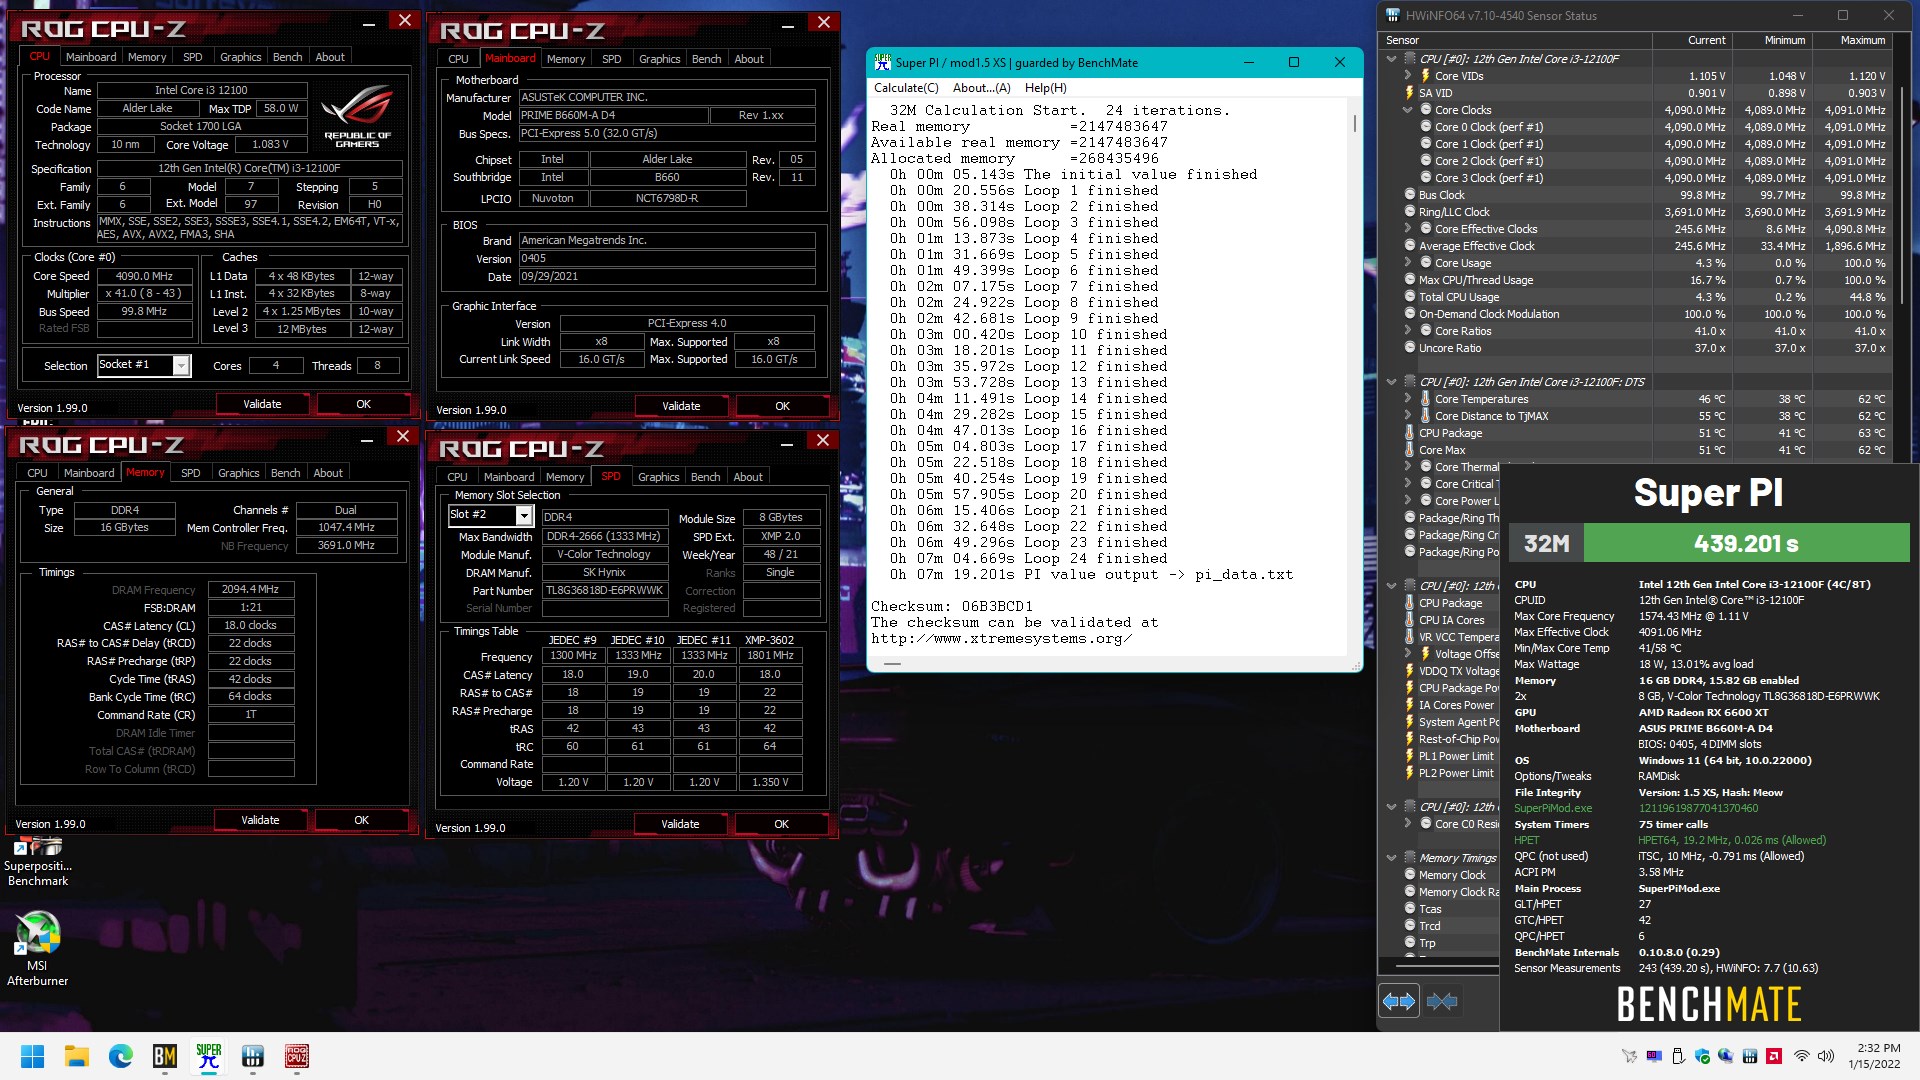Screen dimensions: 1920x1080
Task: Expand the Core Temperatures row
Action: (1407, 399)
